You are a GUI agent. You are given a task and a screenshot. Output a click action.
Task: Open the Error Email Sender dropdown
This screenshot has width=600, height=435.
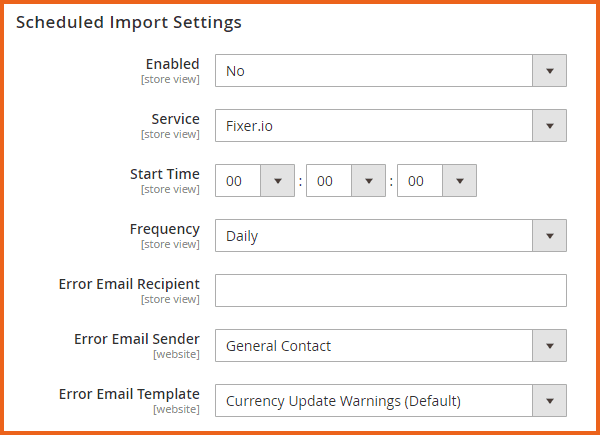coord(391,345)
